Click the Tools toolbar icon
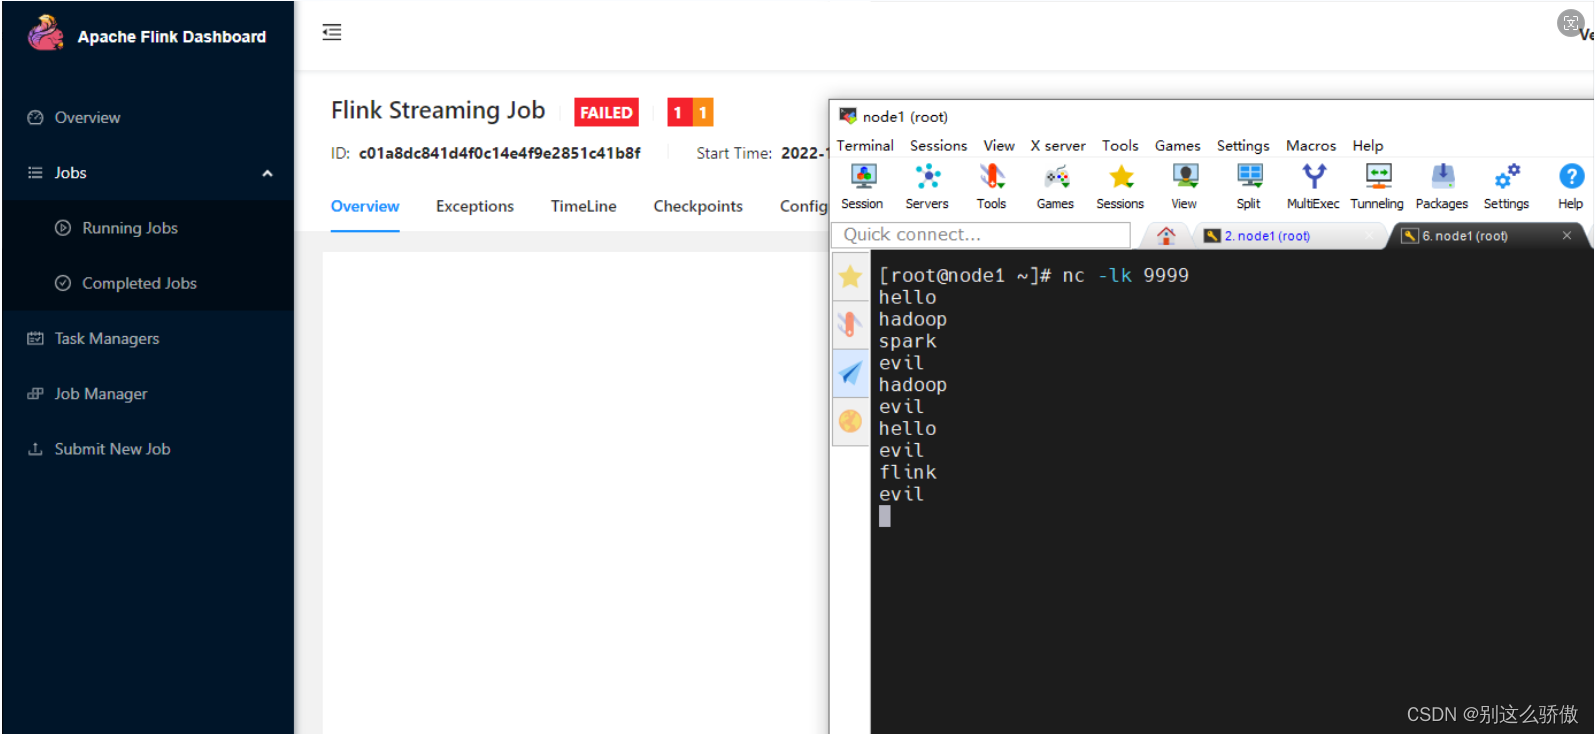 click(991, 186)
